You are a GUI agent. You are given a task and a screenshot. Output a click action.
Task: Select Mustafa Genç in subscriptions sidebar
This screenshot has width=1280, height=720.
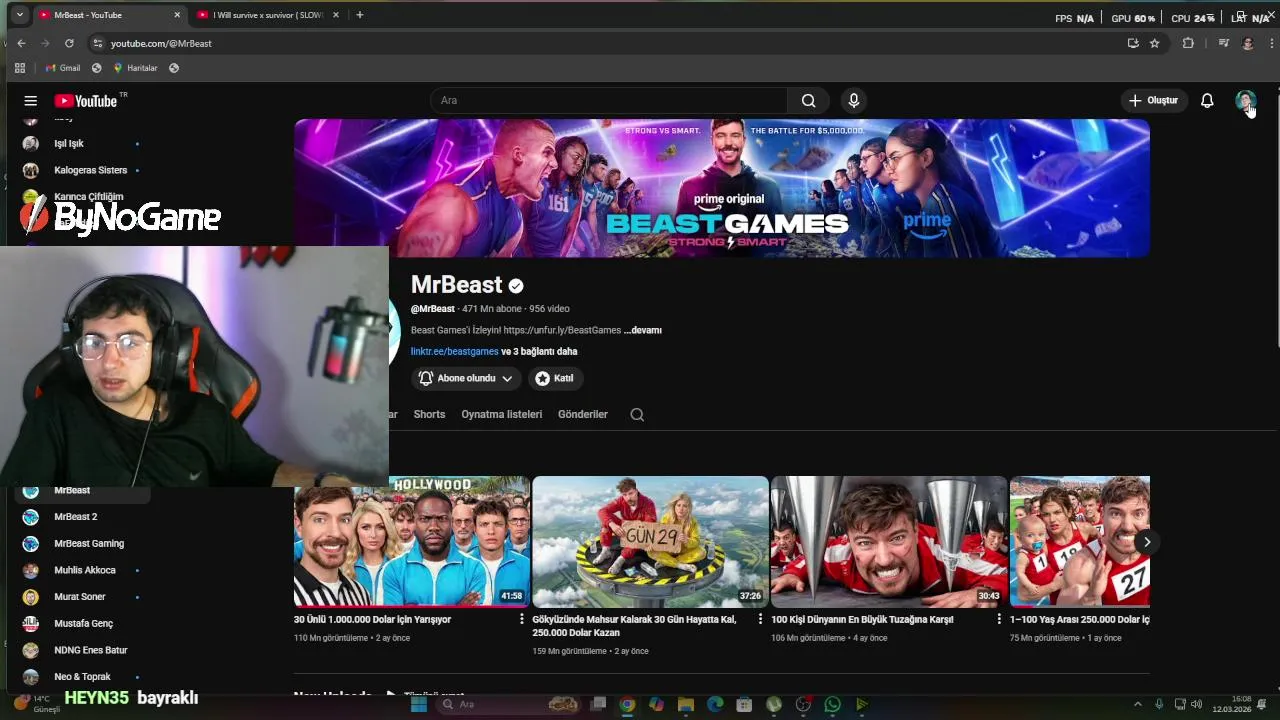[84, 623]
